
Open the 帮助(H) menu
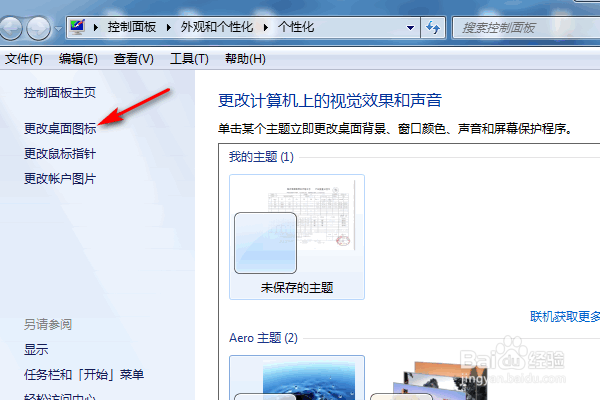point(245,59)
